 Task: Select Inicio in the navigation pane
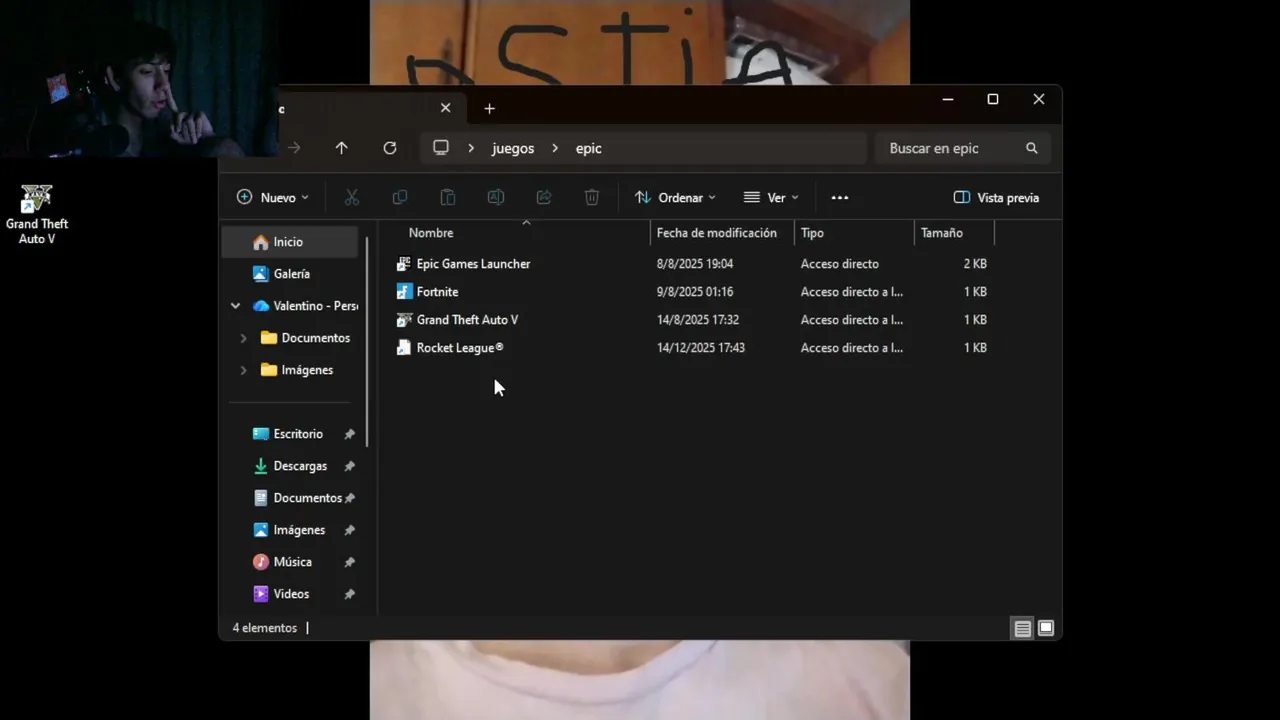point(289,242)
